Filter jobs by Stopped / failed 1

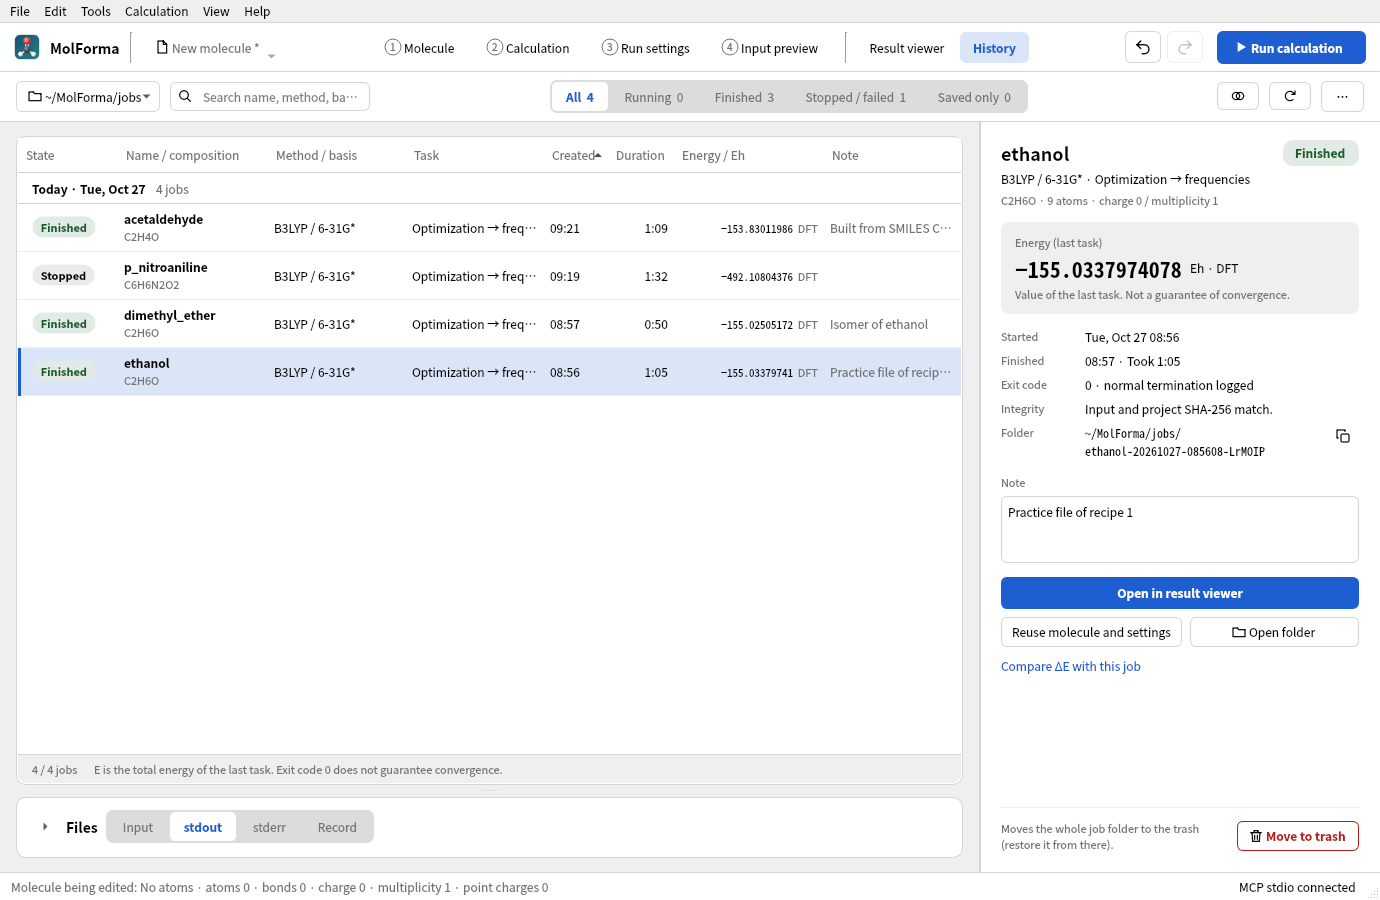[x=856, y=97]
